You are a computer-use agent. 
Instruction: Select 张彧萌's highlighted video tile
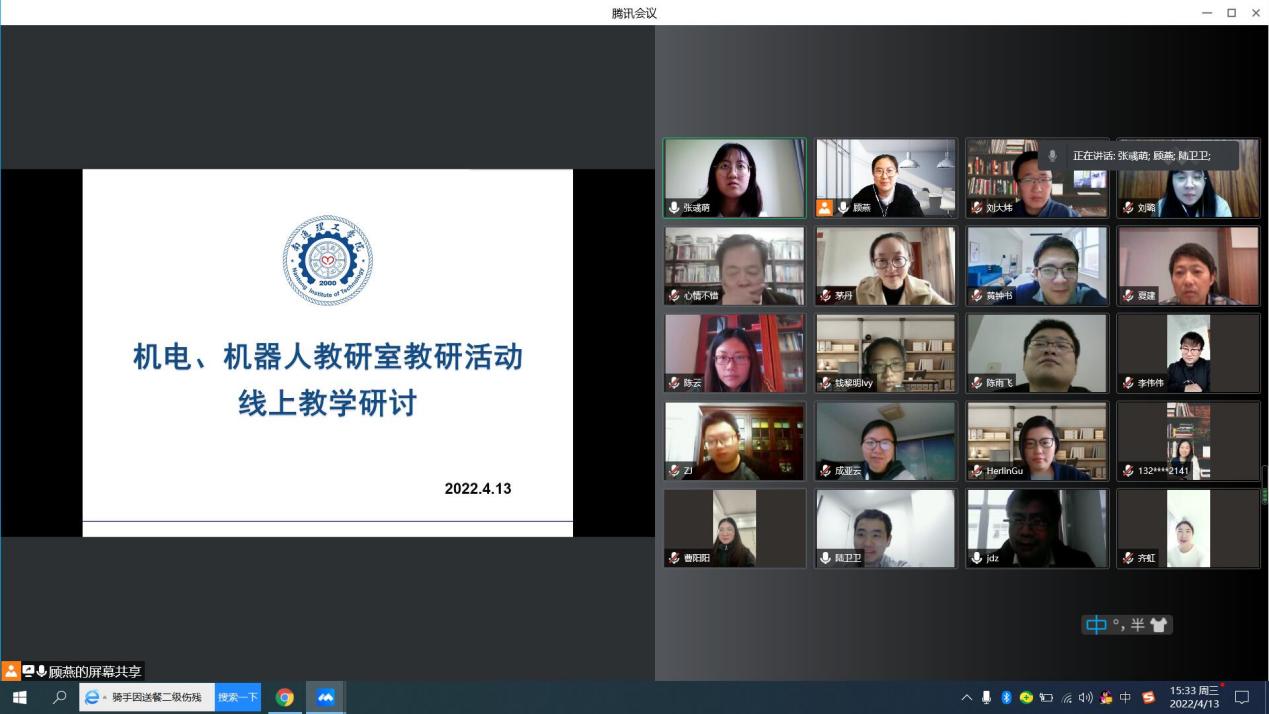(734, 178)
